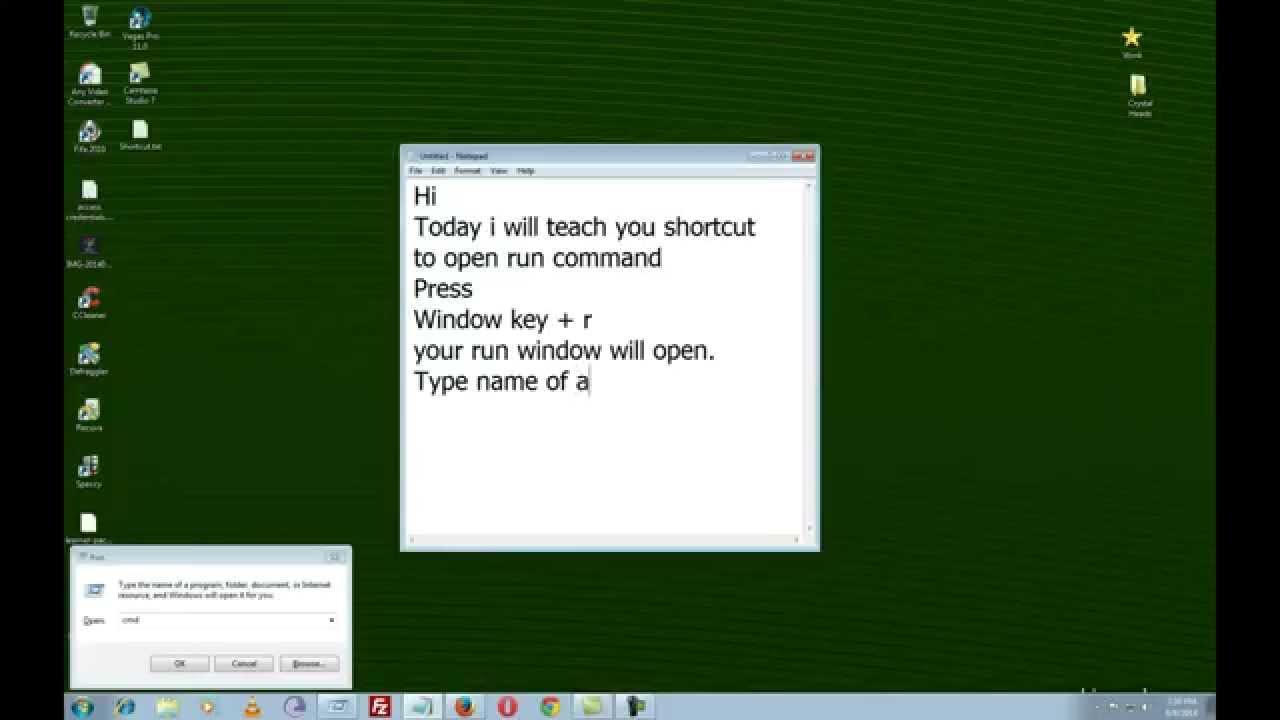Viewport: 1280px width, 720px height.
Task: Click Notepad's vertical scrollbar up arrow
Action: tap(809, 186)
